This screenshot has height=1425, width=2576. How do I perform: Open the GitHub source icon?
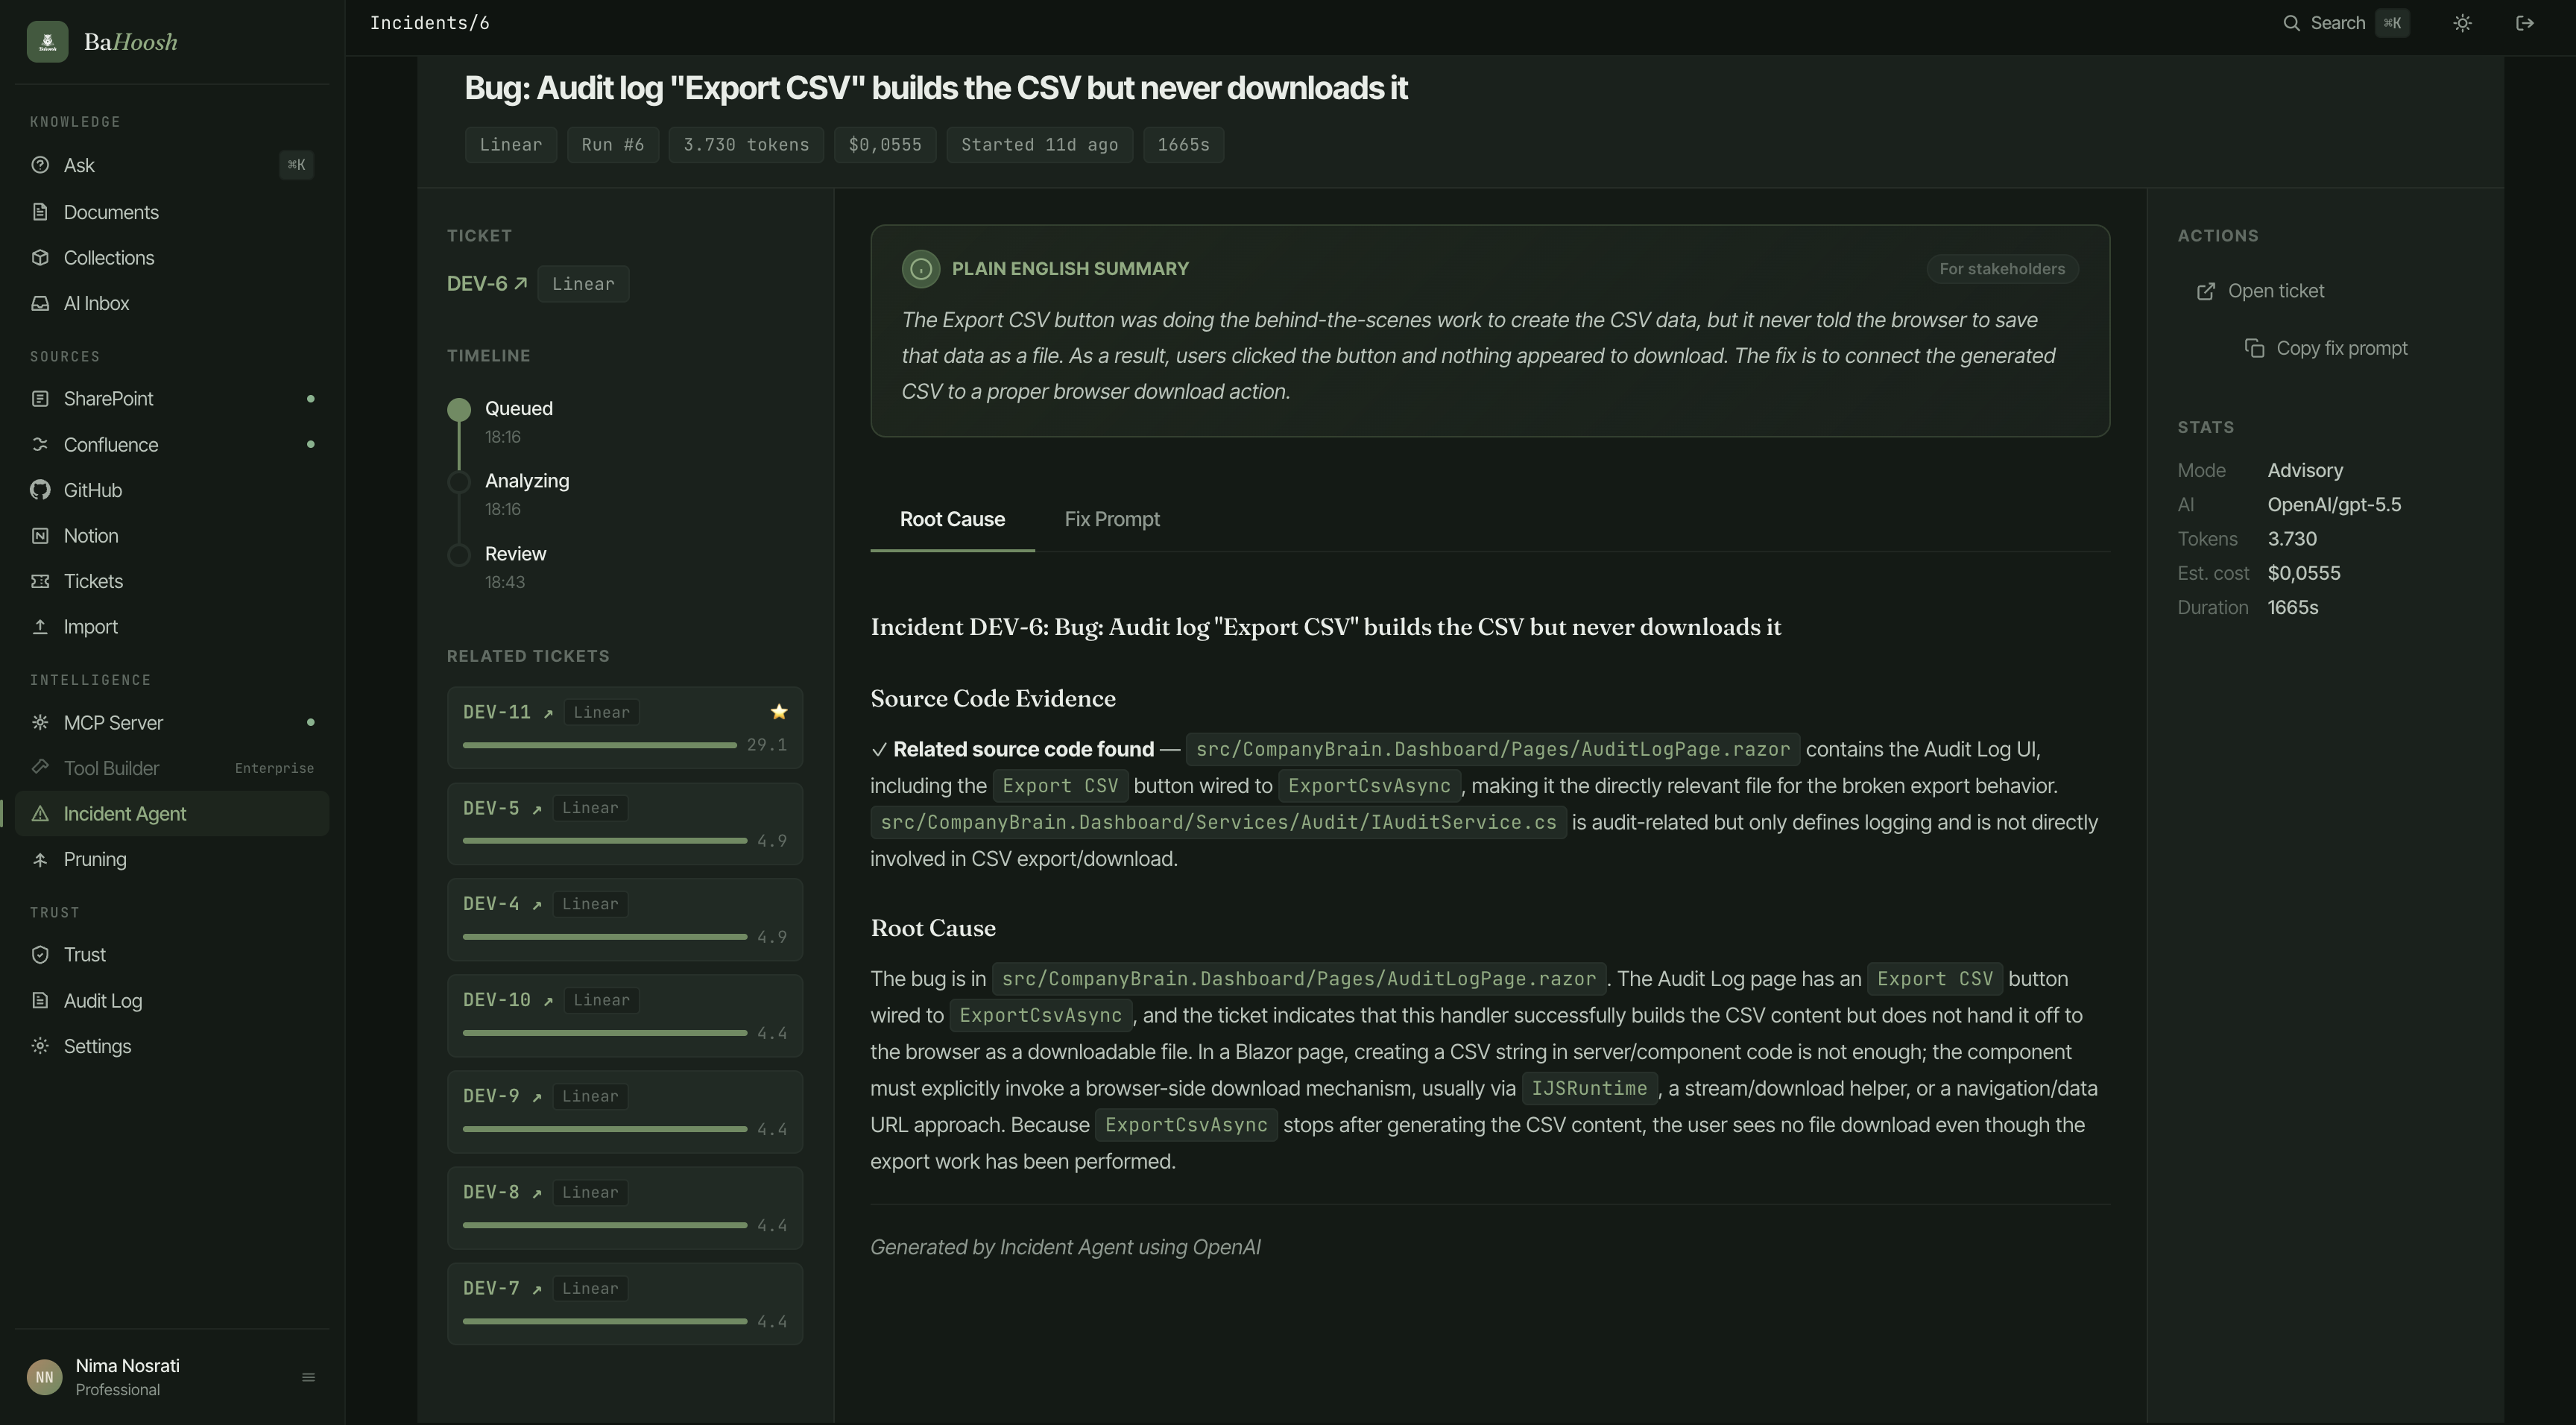[40, 490]
